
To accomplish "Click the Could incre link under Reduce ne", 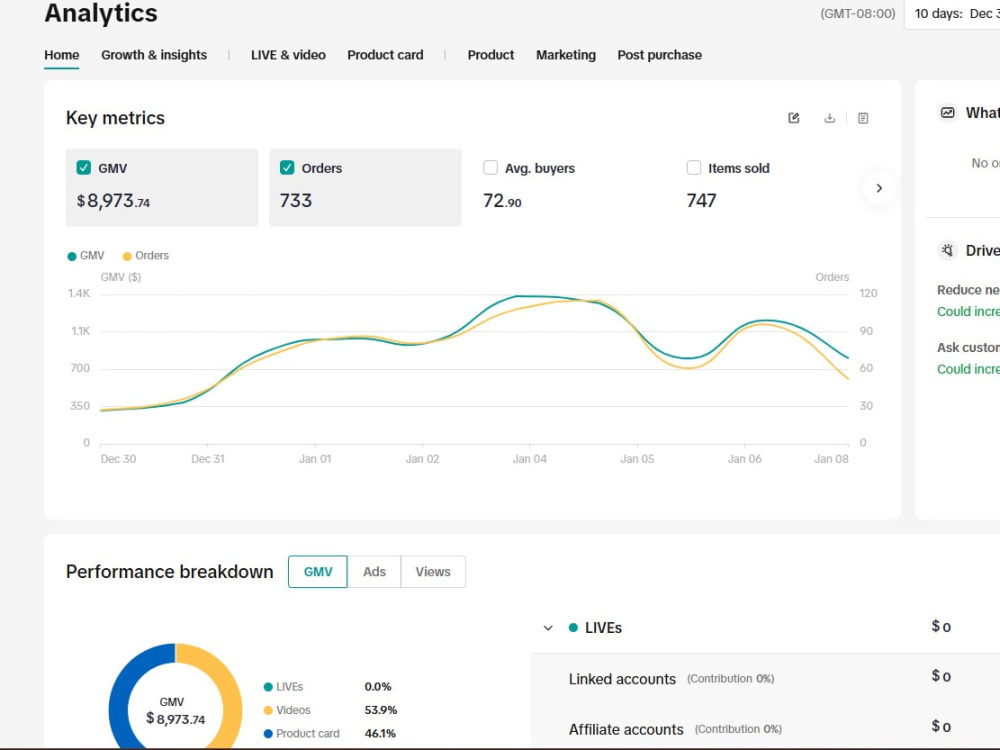I will [968, 311].
